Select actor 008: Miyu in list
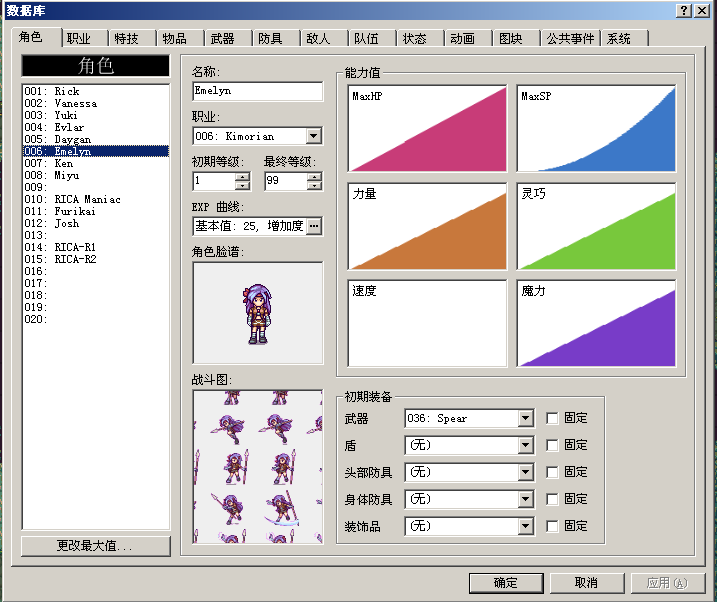This screenshot has height=602, width=717. pyautogui.click(x=96, y=176)
